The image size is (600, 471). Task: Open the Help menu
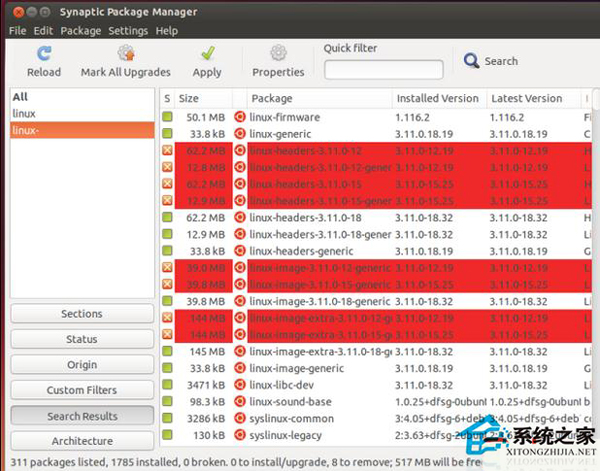pyautogui.click(x=167, y=31)
